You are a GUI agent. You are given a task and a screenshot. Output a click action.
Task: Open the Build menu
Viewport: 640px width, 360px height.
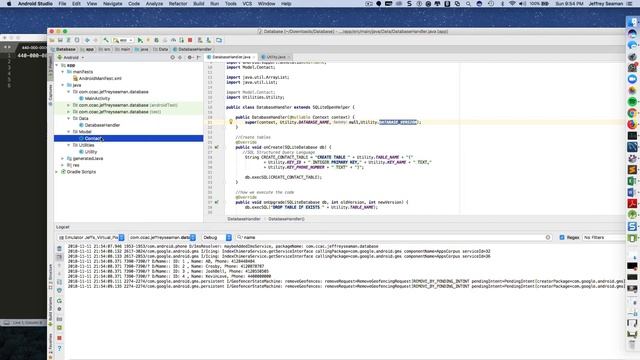coord(199,4)
